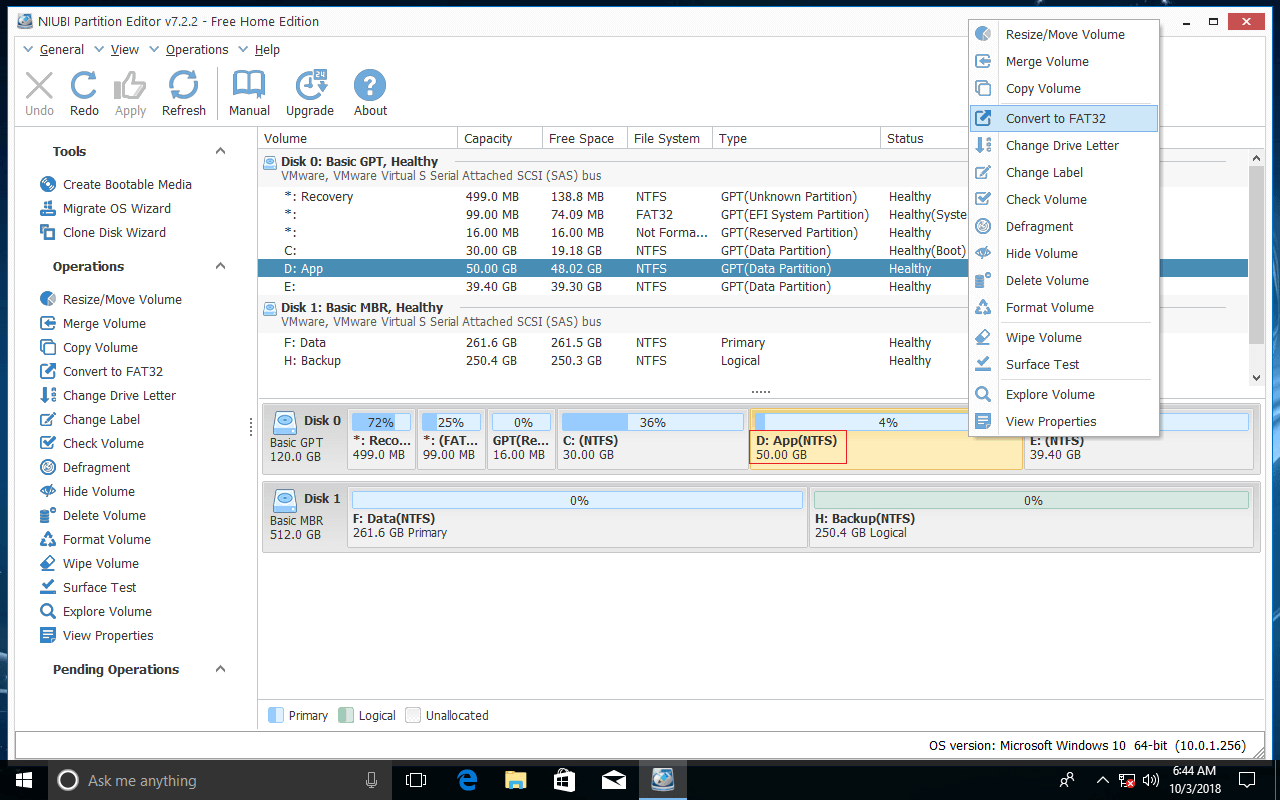Open the Manual book icon
Image resolution: width=1280 pixels, height=800 pixels.
[249, 93]
